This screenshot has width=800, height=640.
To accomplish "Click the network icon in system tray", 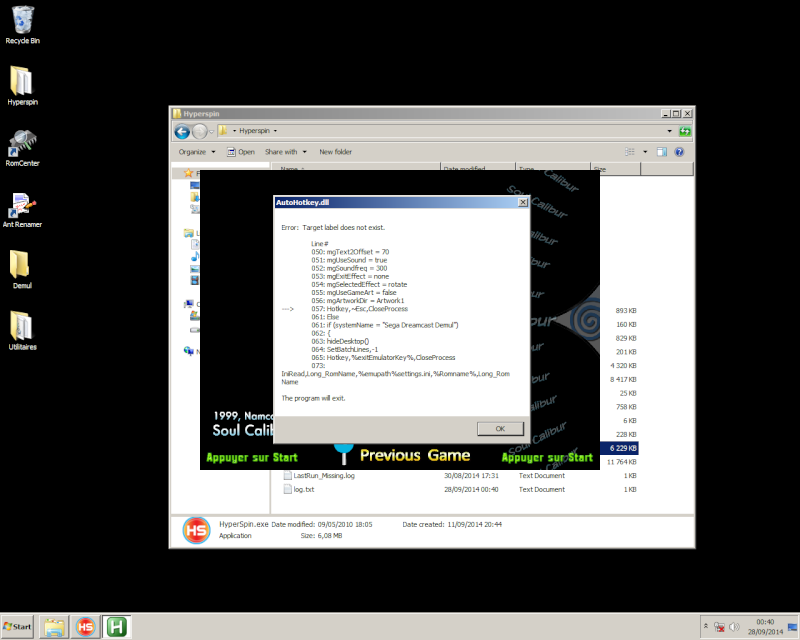I will click(719, 627).
